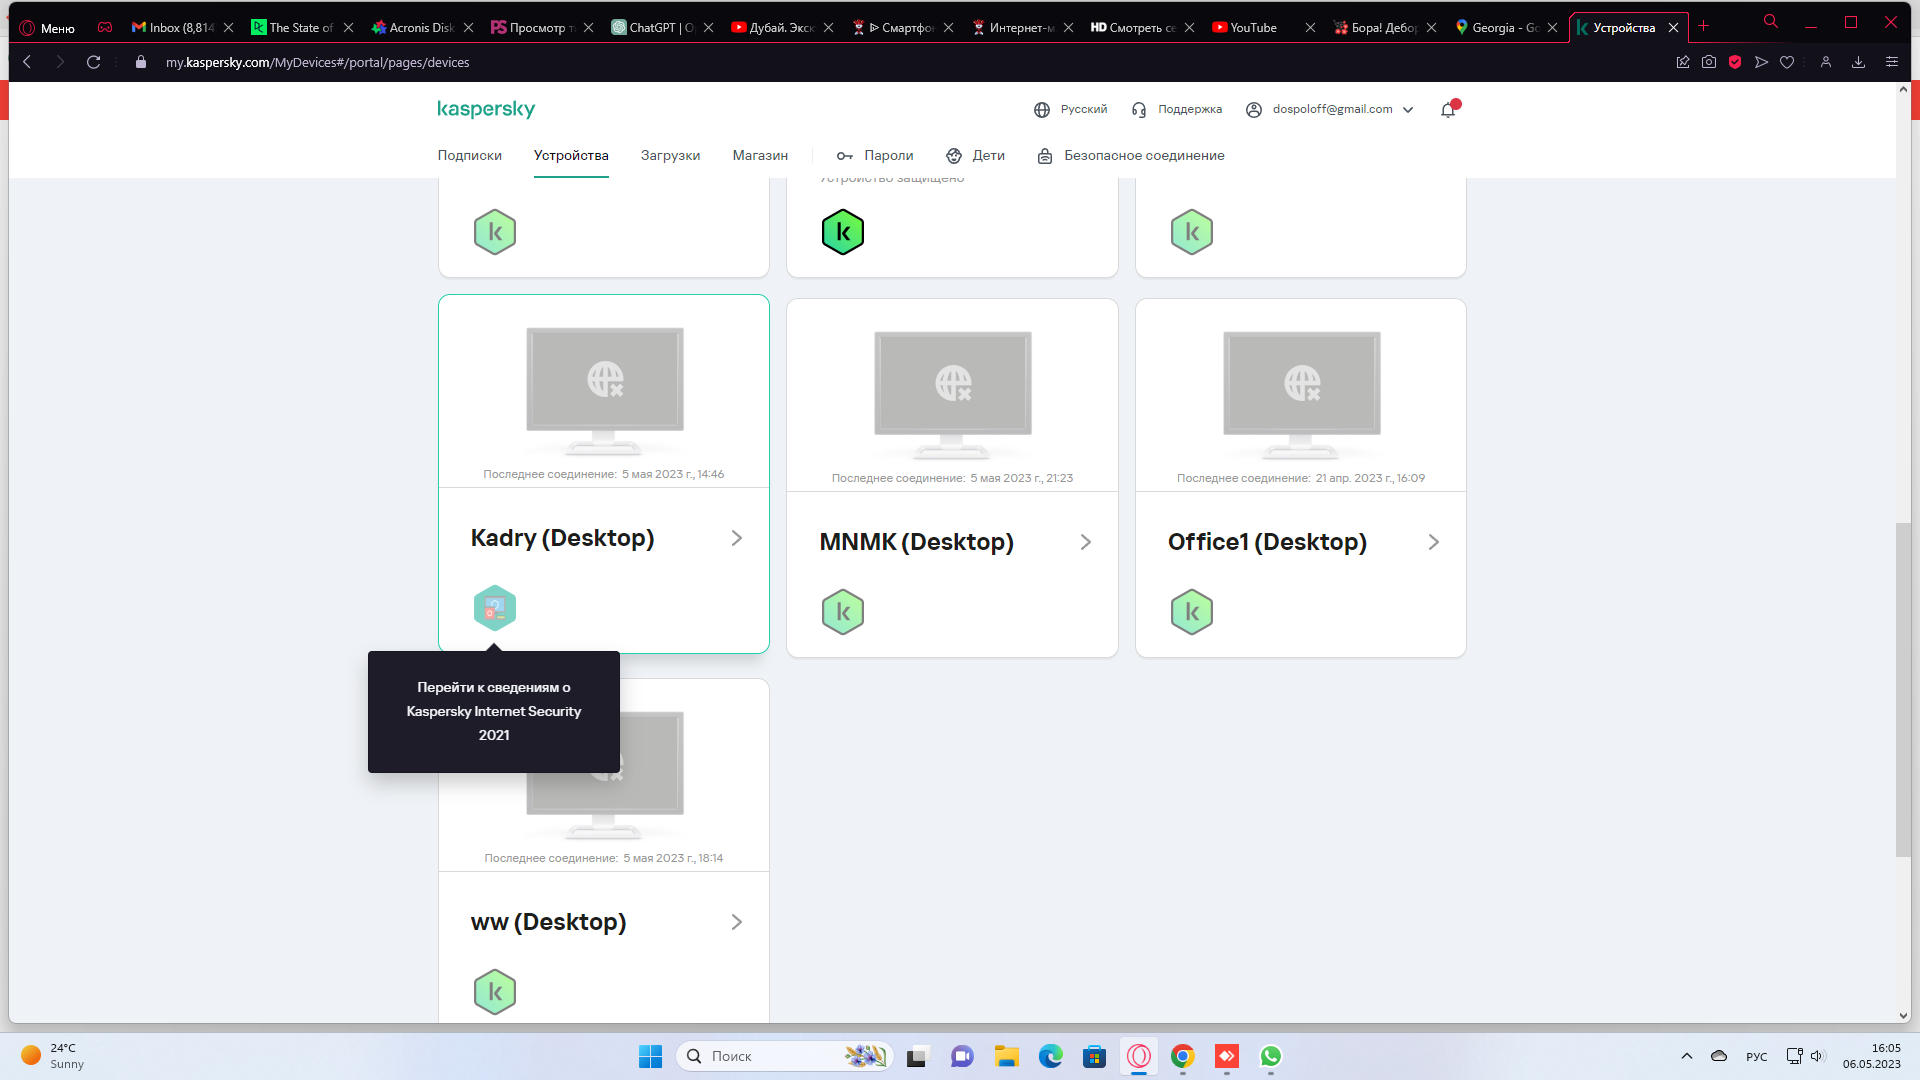Click the Kaspersky green shield icon on MNMK
Viewport: 1920px width, 1080px height.
pyautogui.click(x=843, y=611)
